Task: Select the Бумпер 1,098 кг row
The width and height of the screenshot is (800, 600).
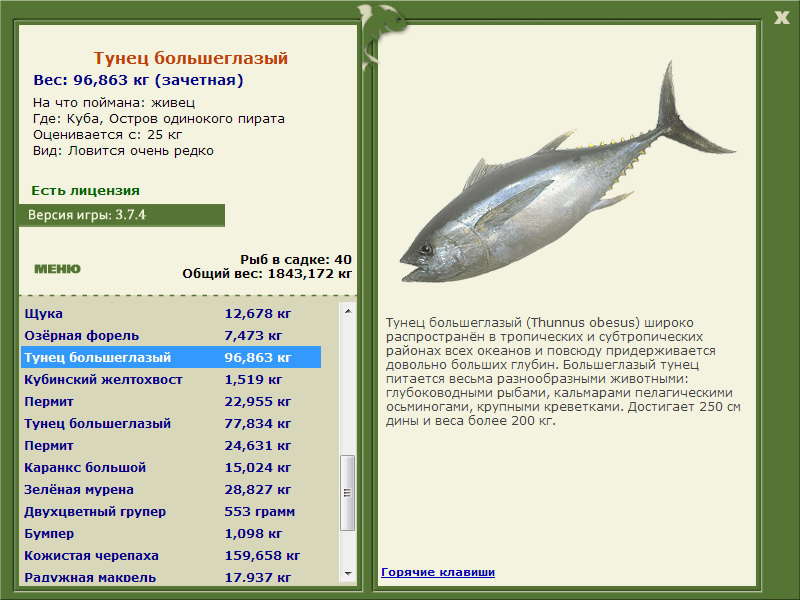Action: point(171,533)
